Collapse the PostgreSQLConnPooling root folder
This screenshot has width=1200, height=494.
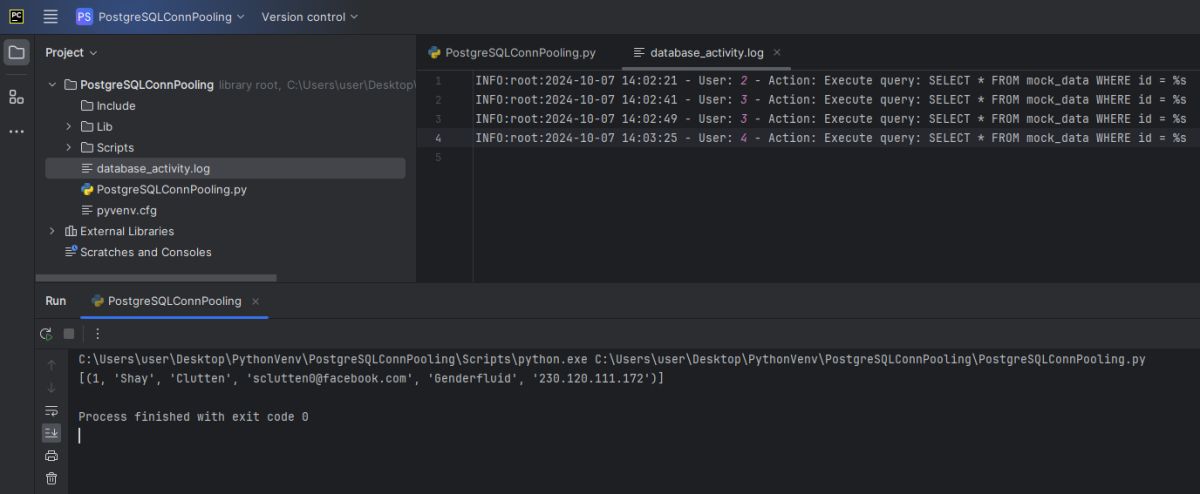[52, 85]
